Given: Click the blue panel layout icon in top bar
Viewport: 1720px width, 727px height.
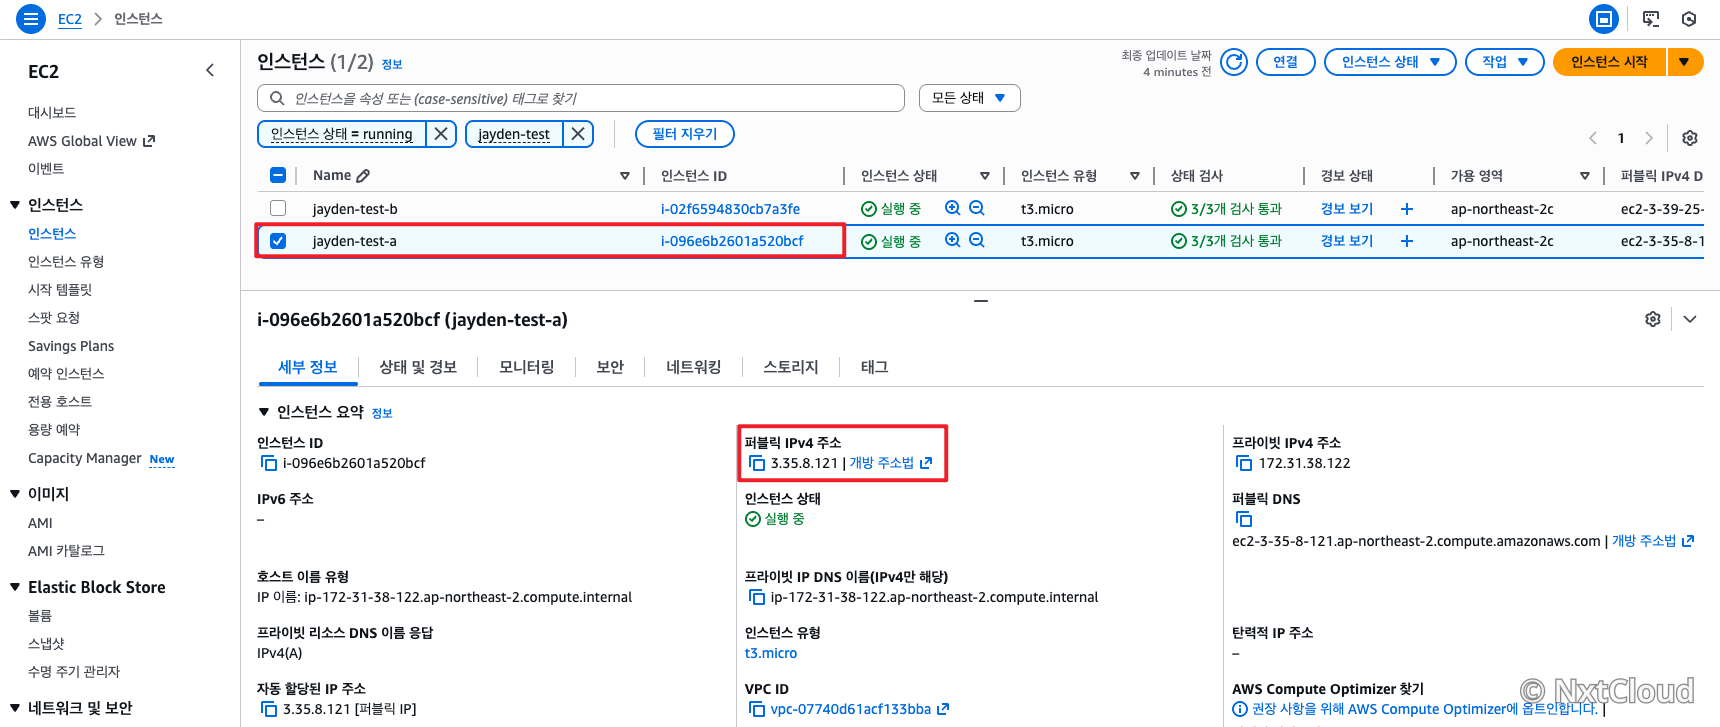Looking at the screenshot, I should 1604,19.
